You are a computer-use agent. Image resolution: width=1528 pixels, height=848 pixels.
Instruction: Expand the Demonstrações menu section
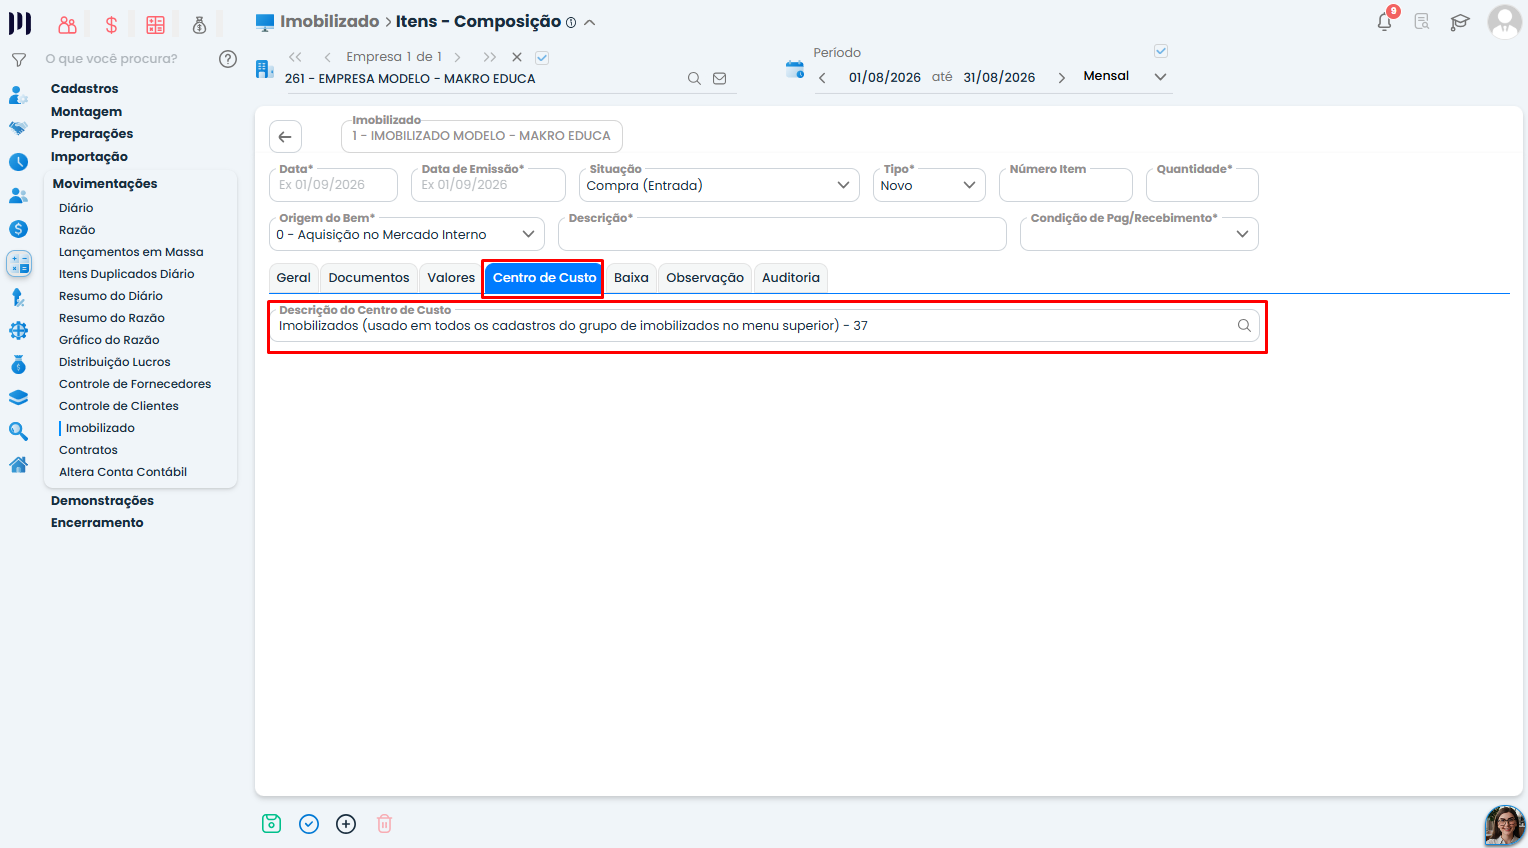click(102, 501)
